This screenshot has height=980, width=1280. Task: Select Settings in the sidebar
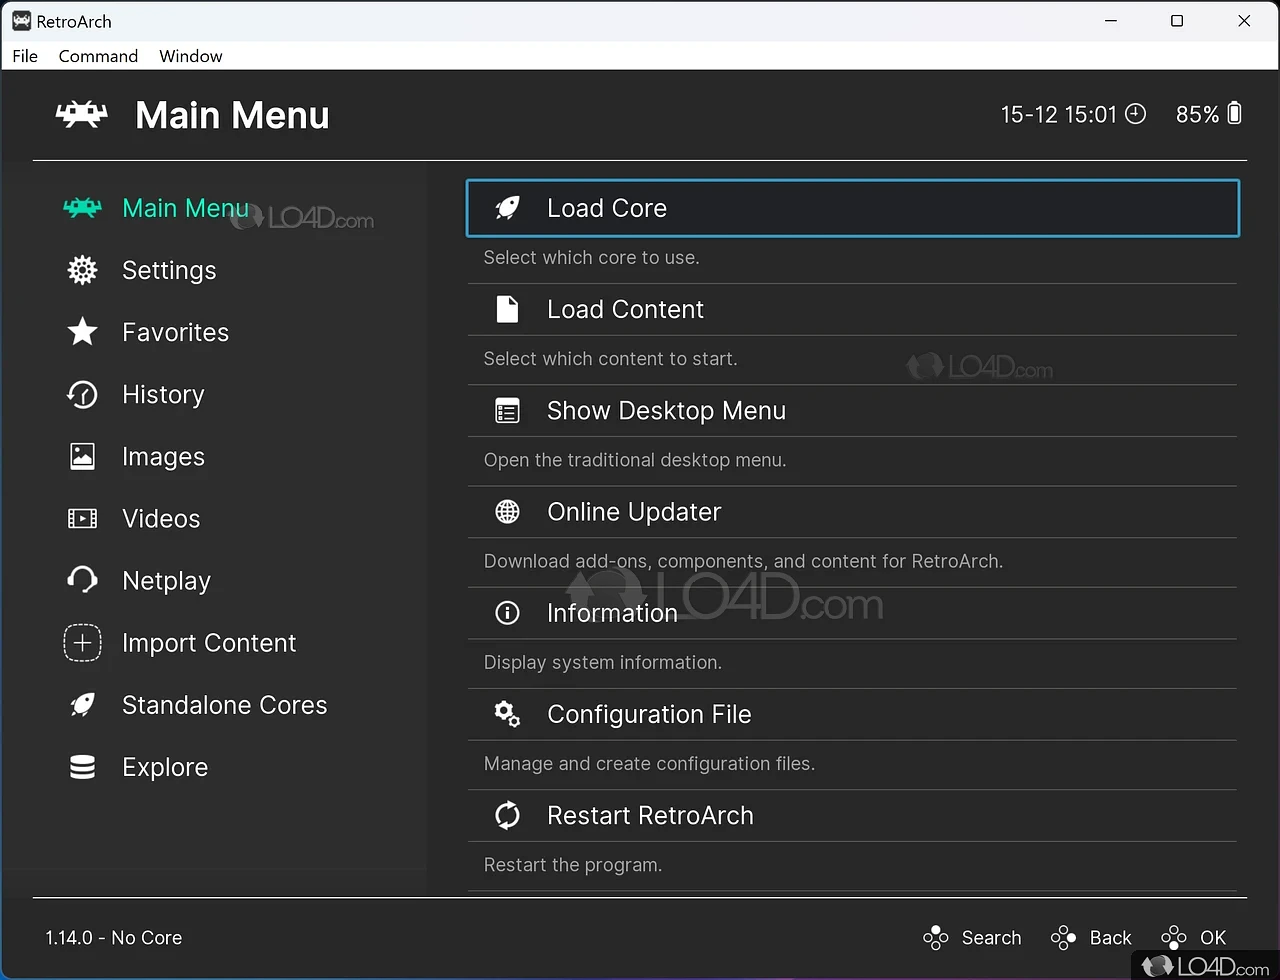coord(169,270)
